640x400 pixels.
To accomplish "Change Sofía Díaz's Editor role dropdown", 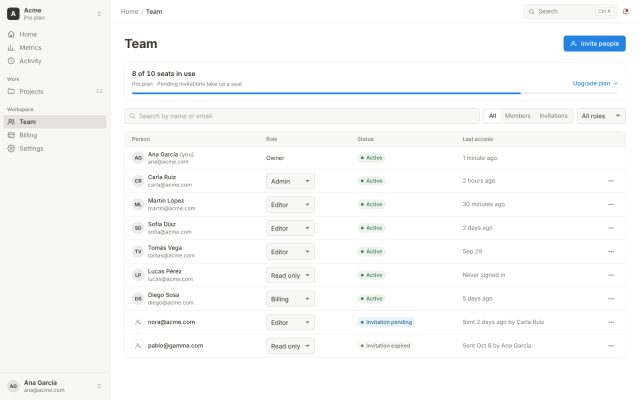I will 290,229.
